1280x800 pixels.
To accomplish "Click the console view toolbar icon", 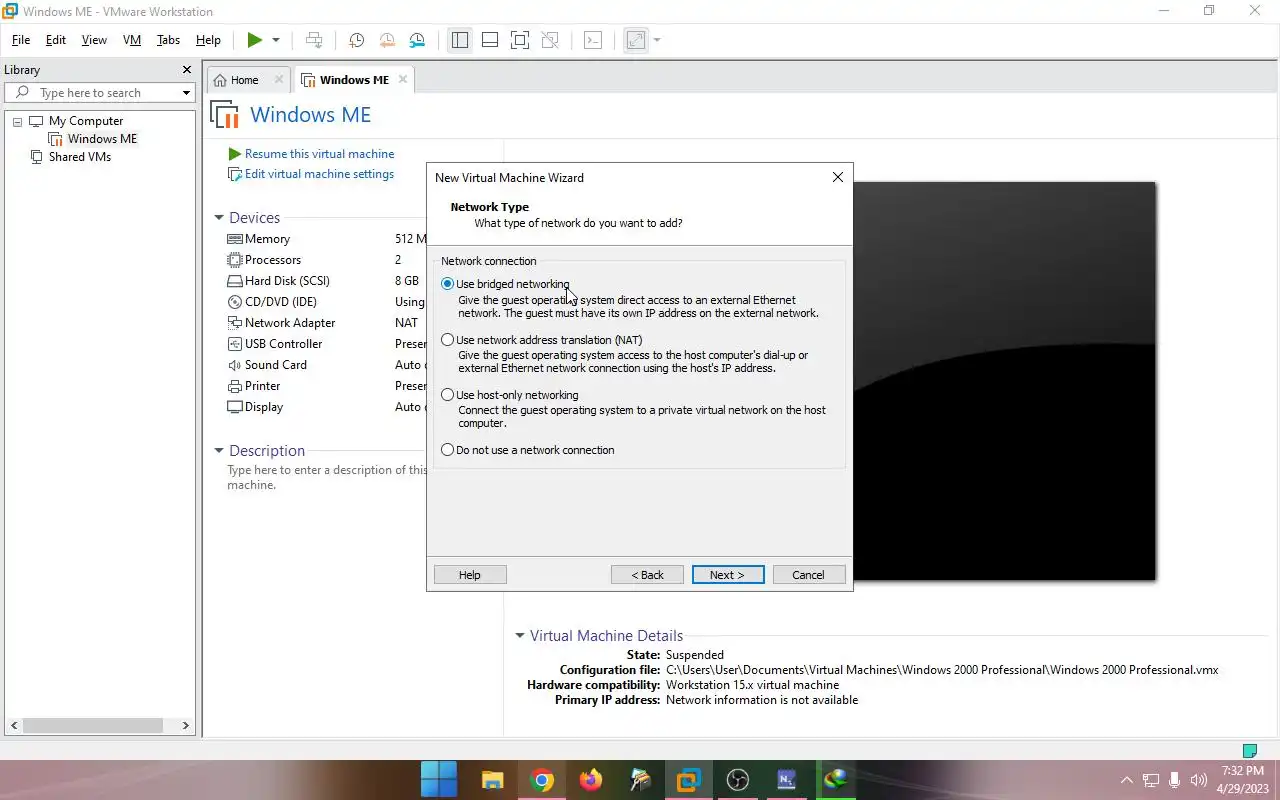I will click(x=593, y=40).
